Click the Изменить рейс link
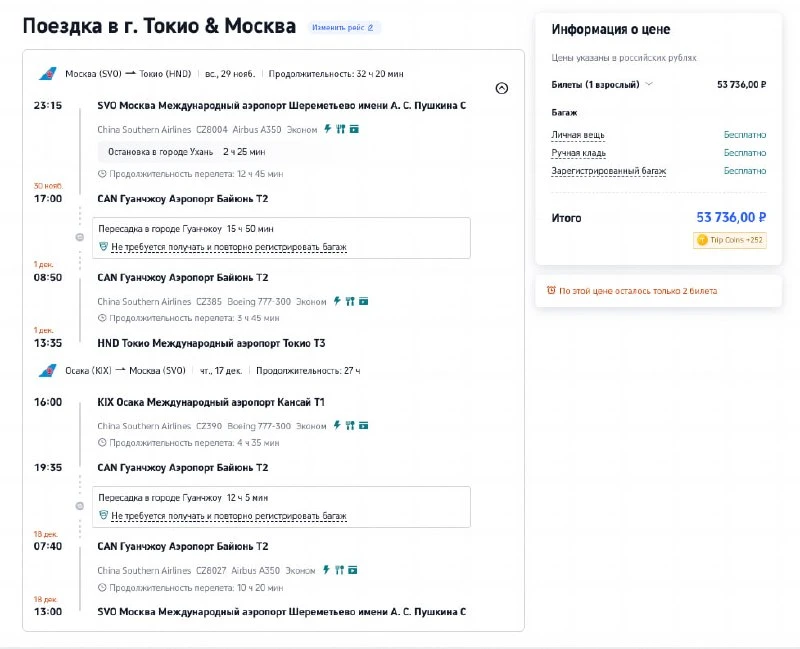The image size is (800, 649). 343,28
